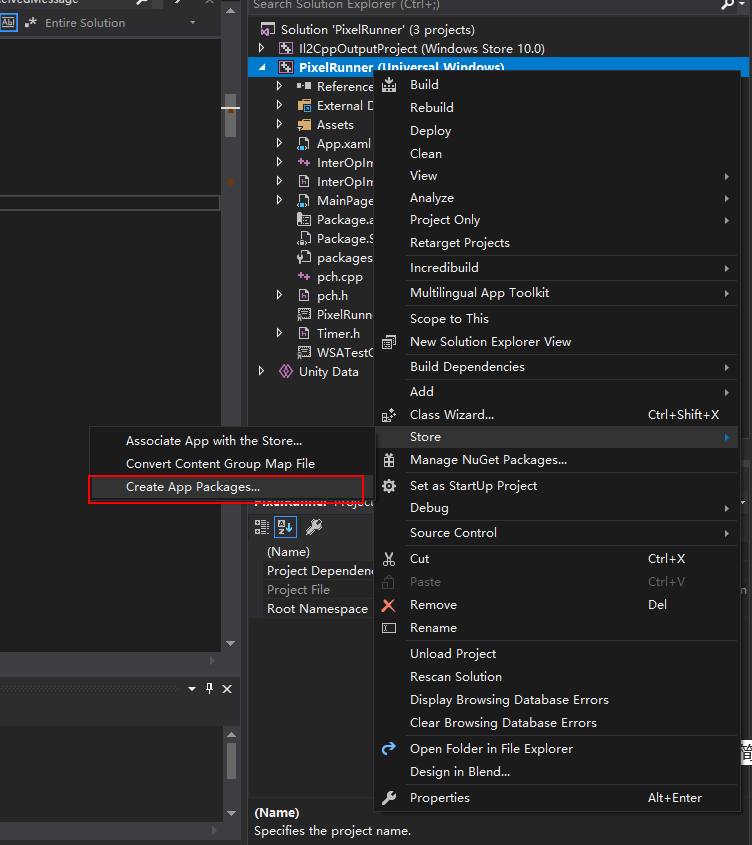Click the Open Folder in File Explorer arrow icon
Viewport: 752px width, 845px height.
coord(389,749)
